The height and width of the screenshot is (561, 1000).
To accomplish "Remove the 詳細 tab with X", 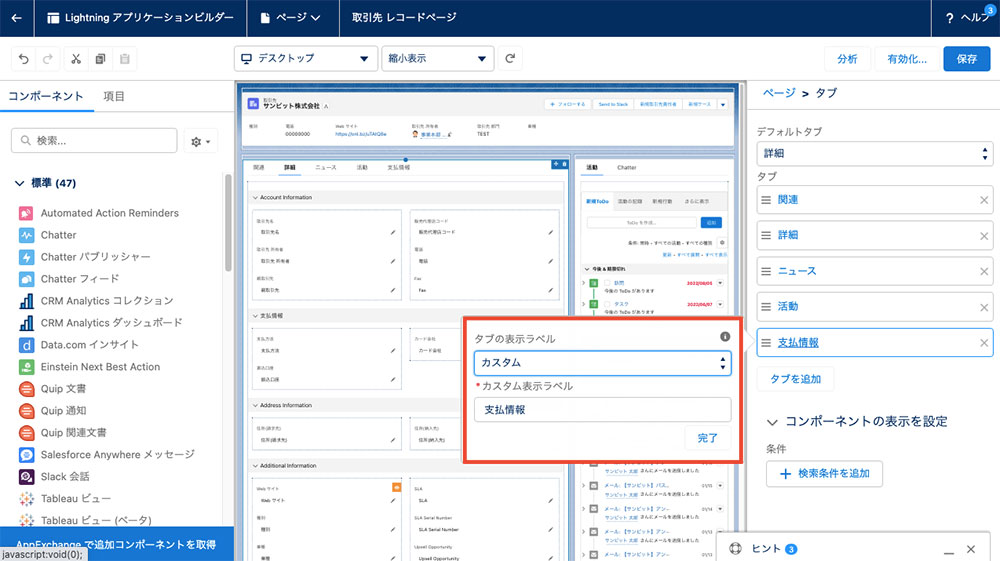I will coord(984,236).
